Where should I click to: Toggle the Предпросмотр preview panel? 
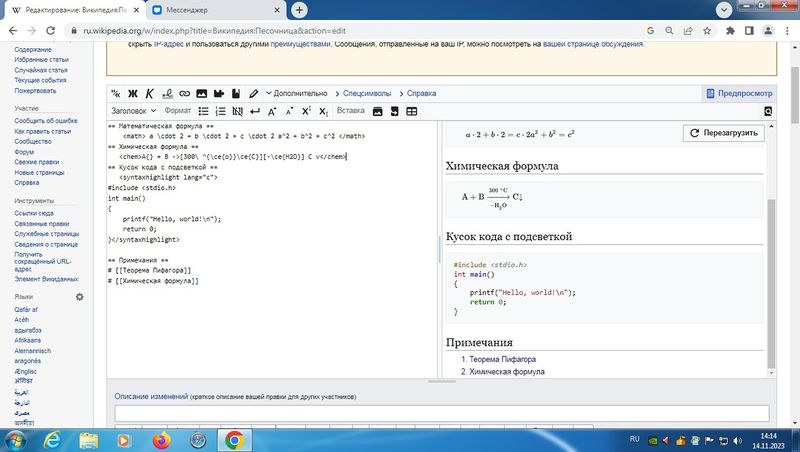coord(739,93)
